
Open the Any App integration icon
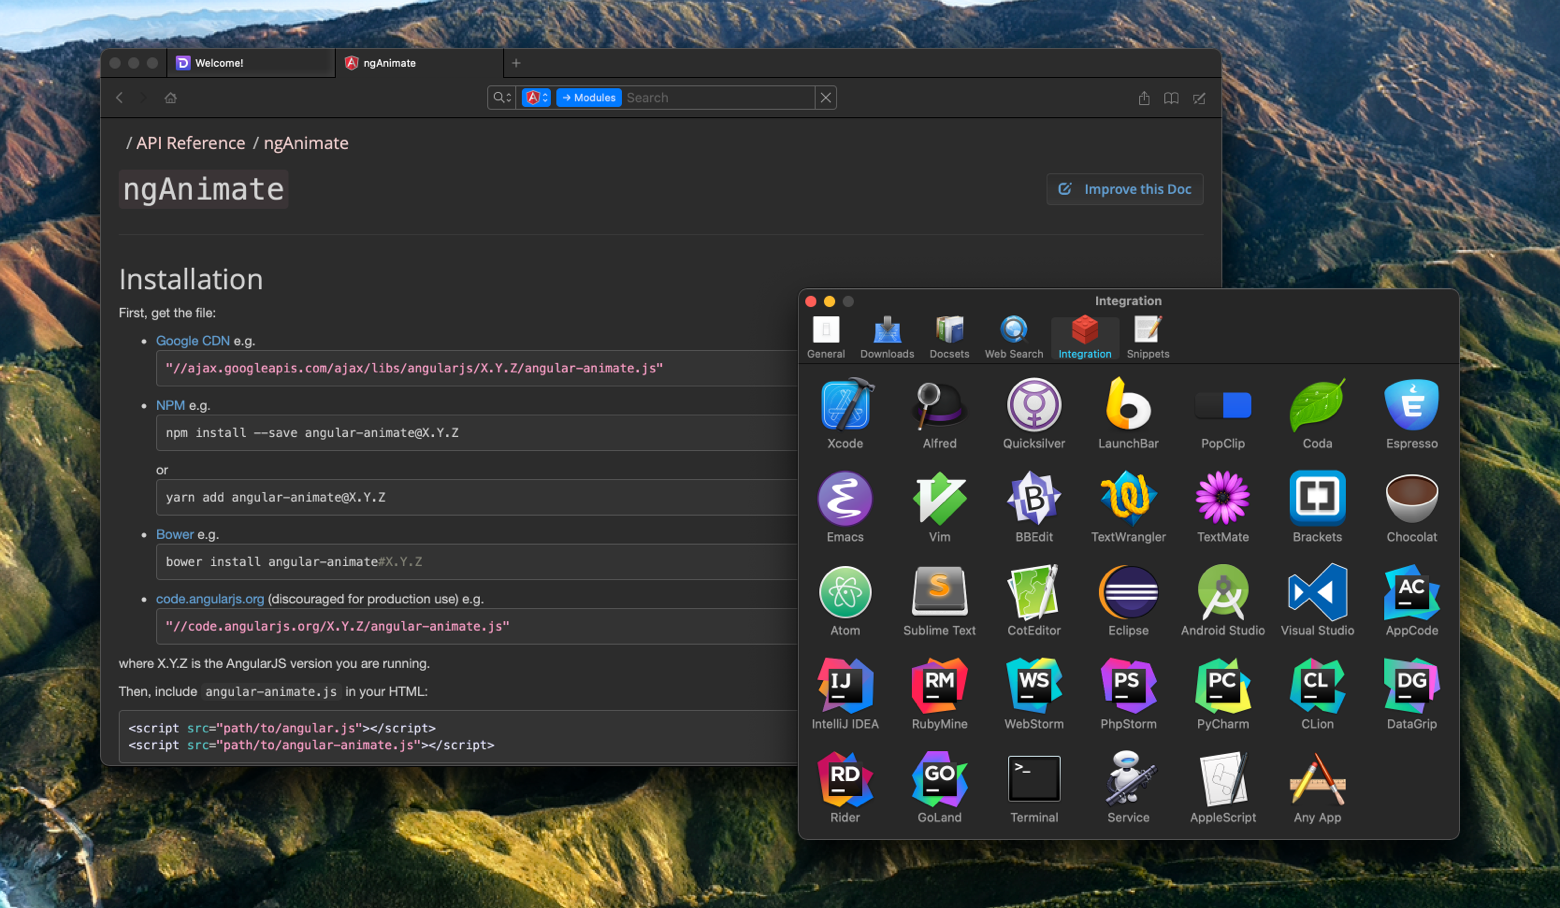pyautogui.click(x=1317, y=779)
